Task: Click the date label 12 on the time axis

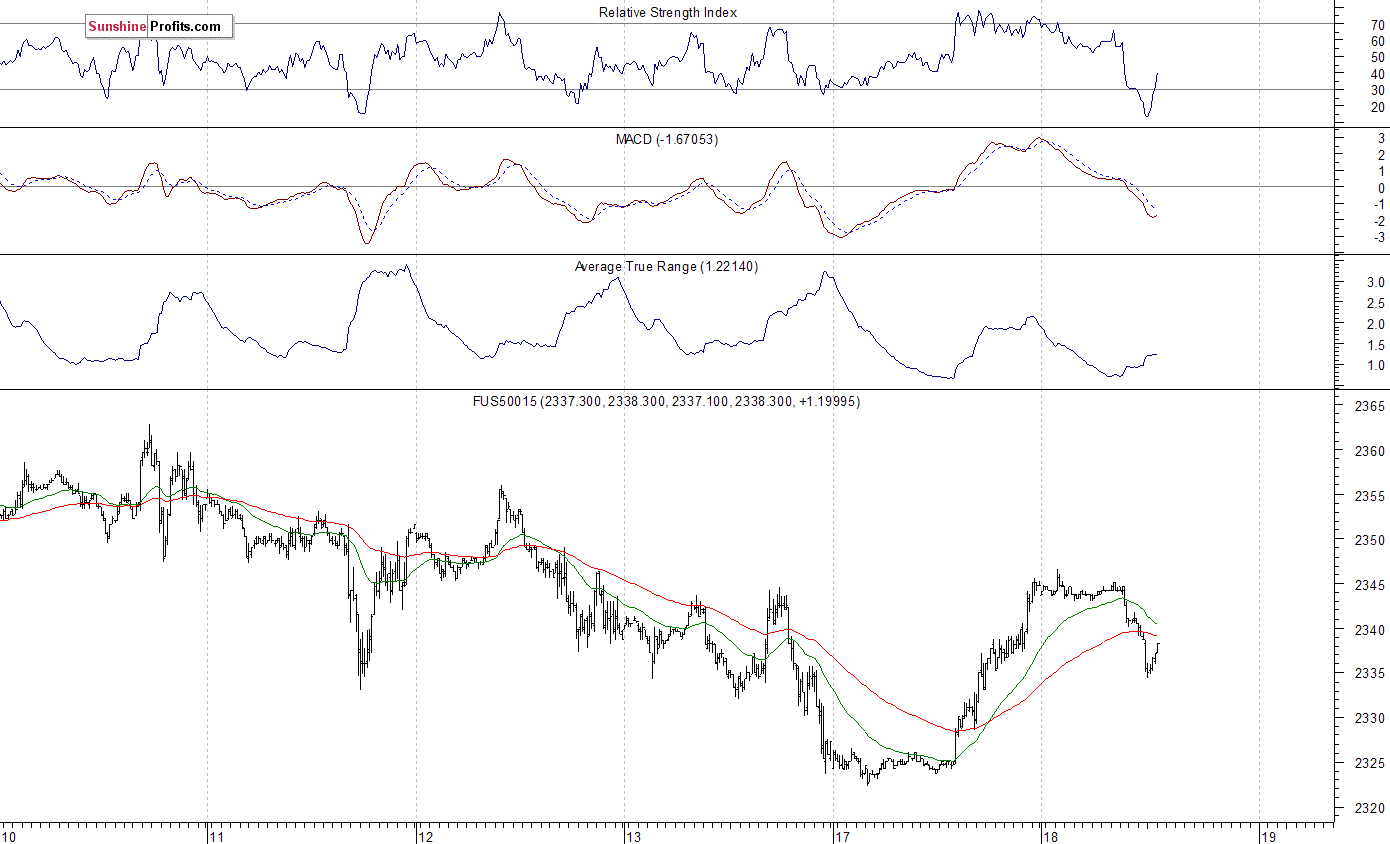Action: 427,836
